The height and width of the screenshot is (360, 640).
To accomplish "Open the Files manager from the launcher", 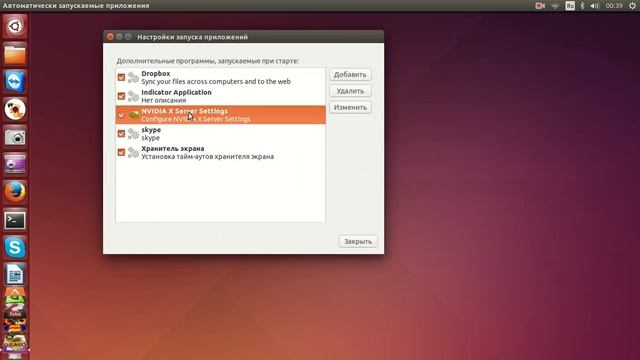I will coord(15,54).
